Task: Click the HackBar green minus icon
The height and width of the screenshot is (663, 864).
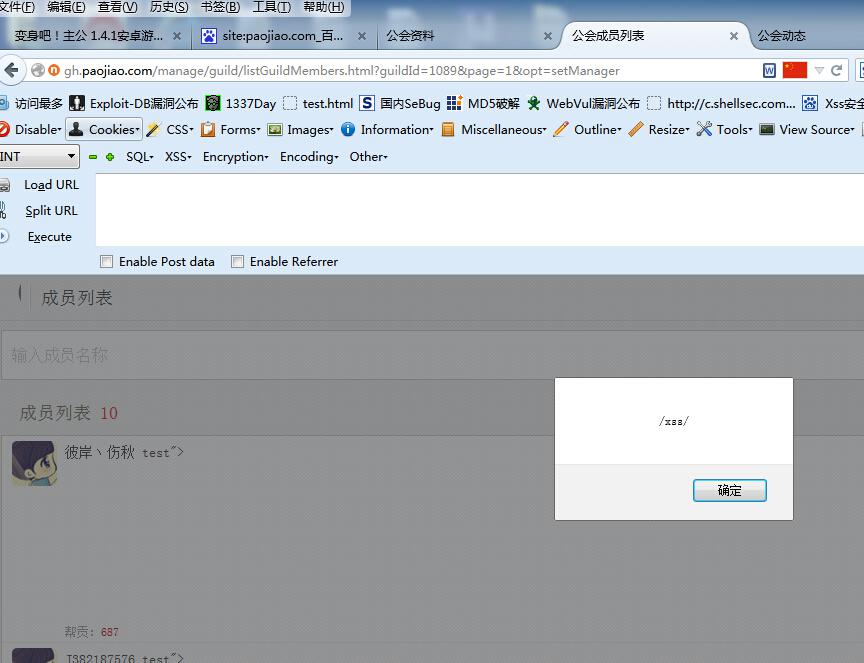Action: tap(93, 157)
